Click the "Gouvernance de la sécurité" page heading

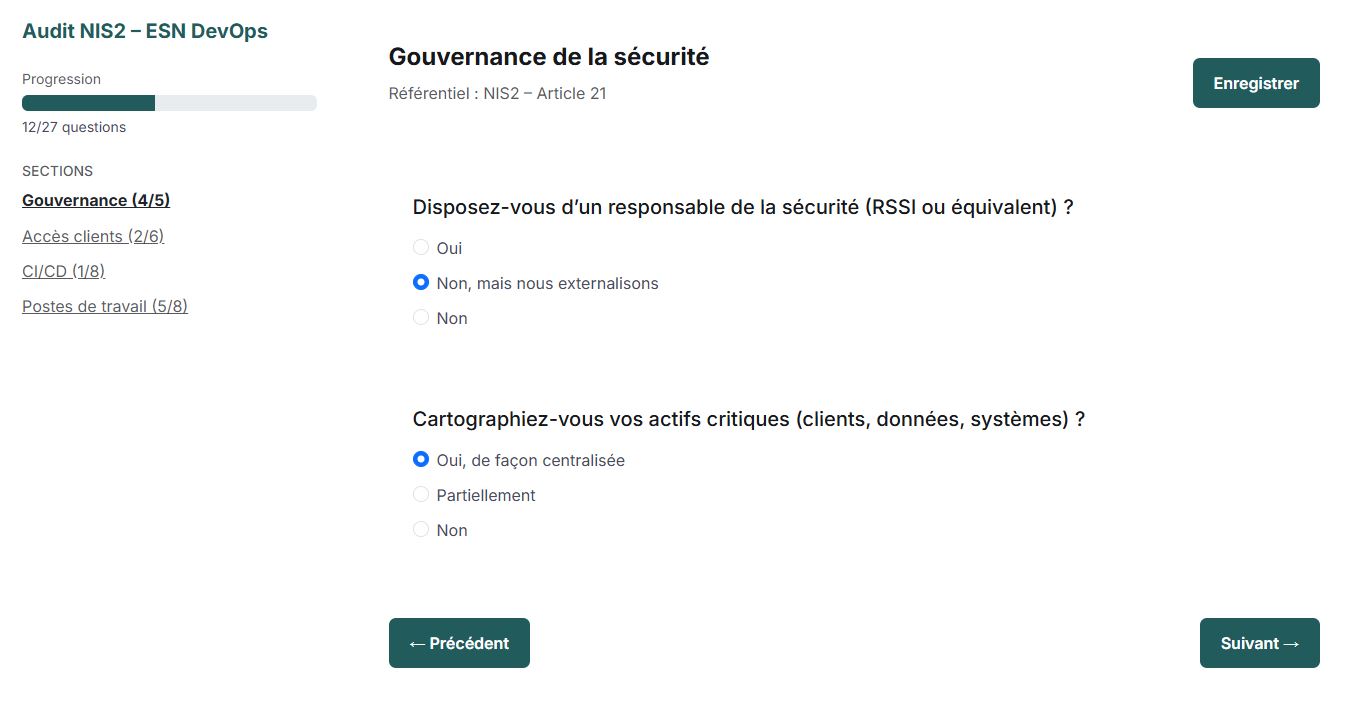coord(549,56)
